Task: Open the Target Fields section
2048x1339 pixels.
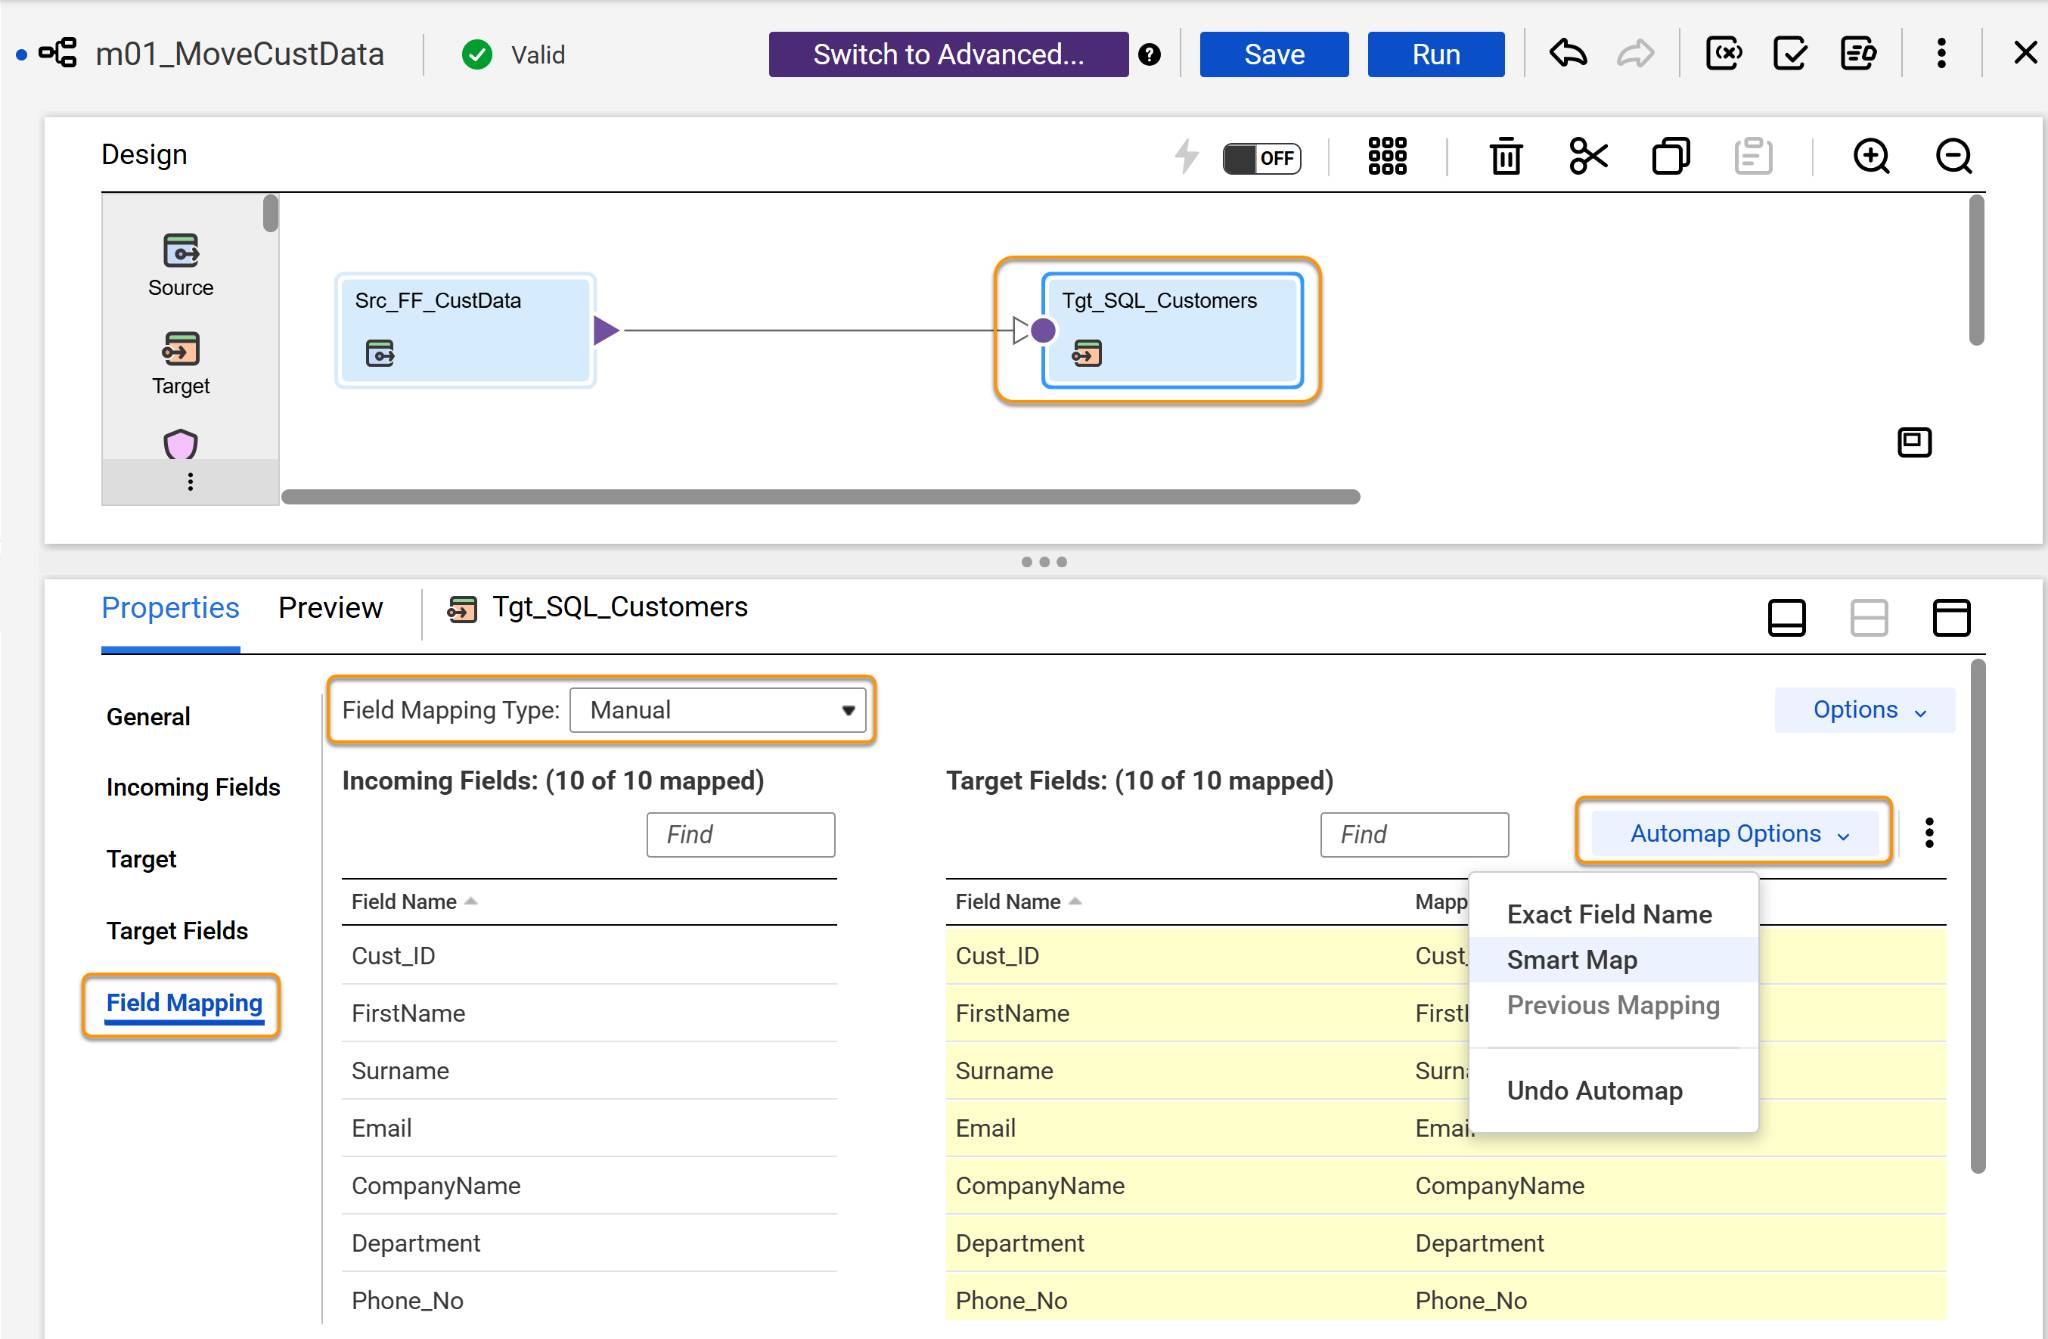Action: [177, 931]
